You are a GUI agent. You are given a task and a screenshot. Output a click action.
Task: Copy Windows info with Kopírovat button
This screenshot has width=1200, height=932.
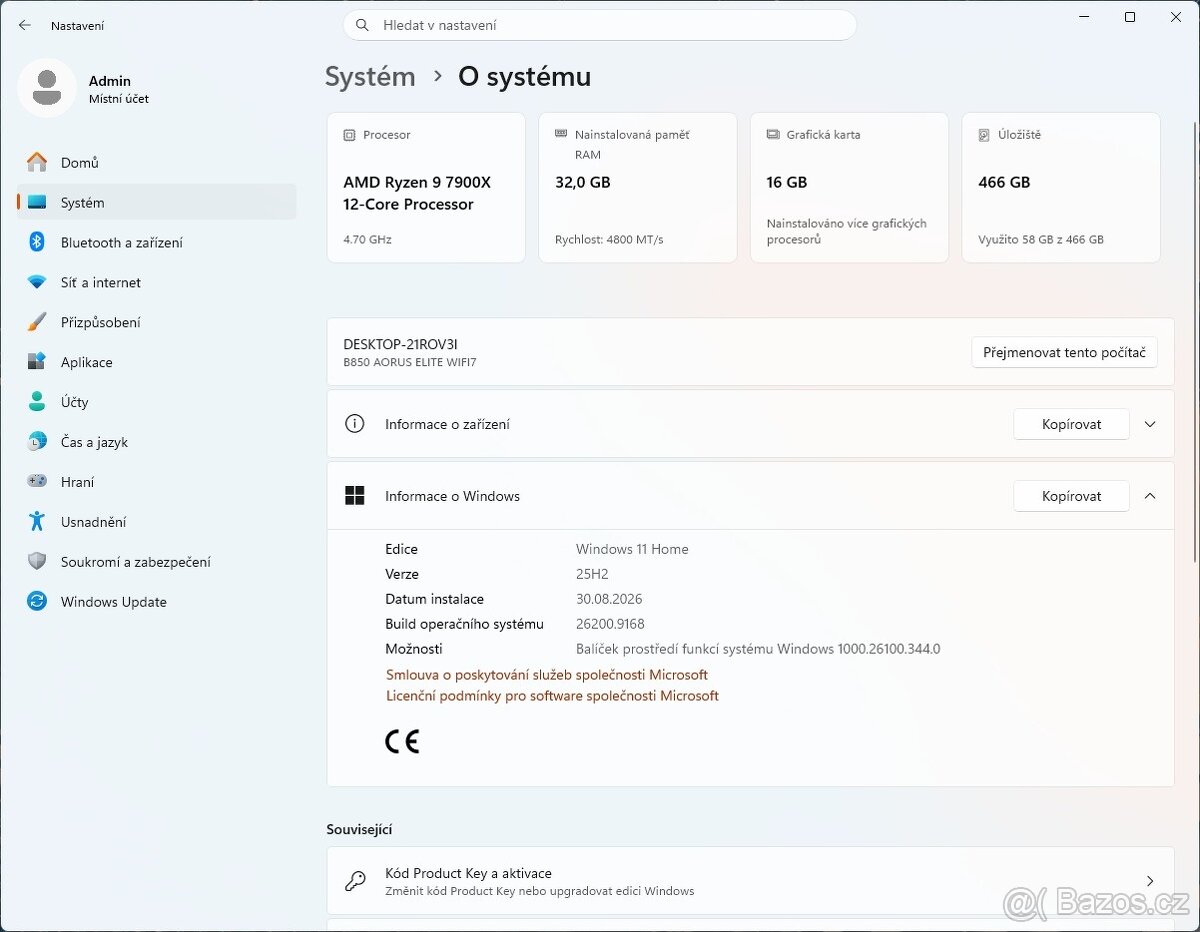pyautogui.click(x=1071, y=496)
